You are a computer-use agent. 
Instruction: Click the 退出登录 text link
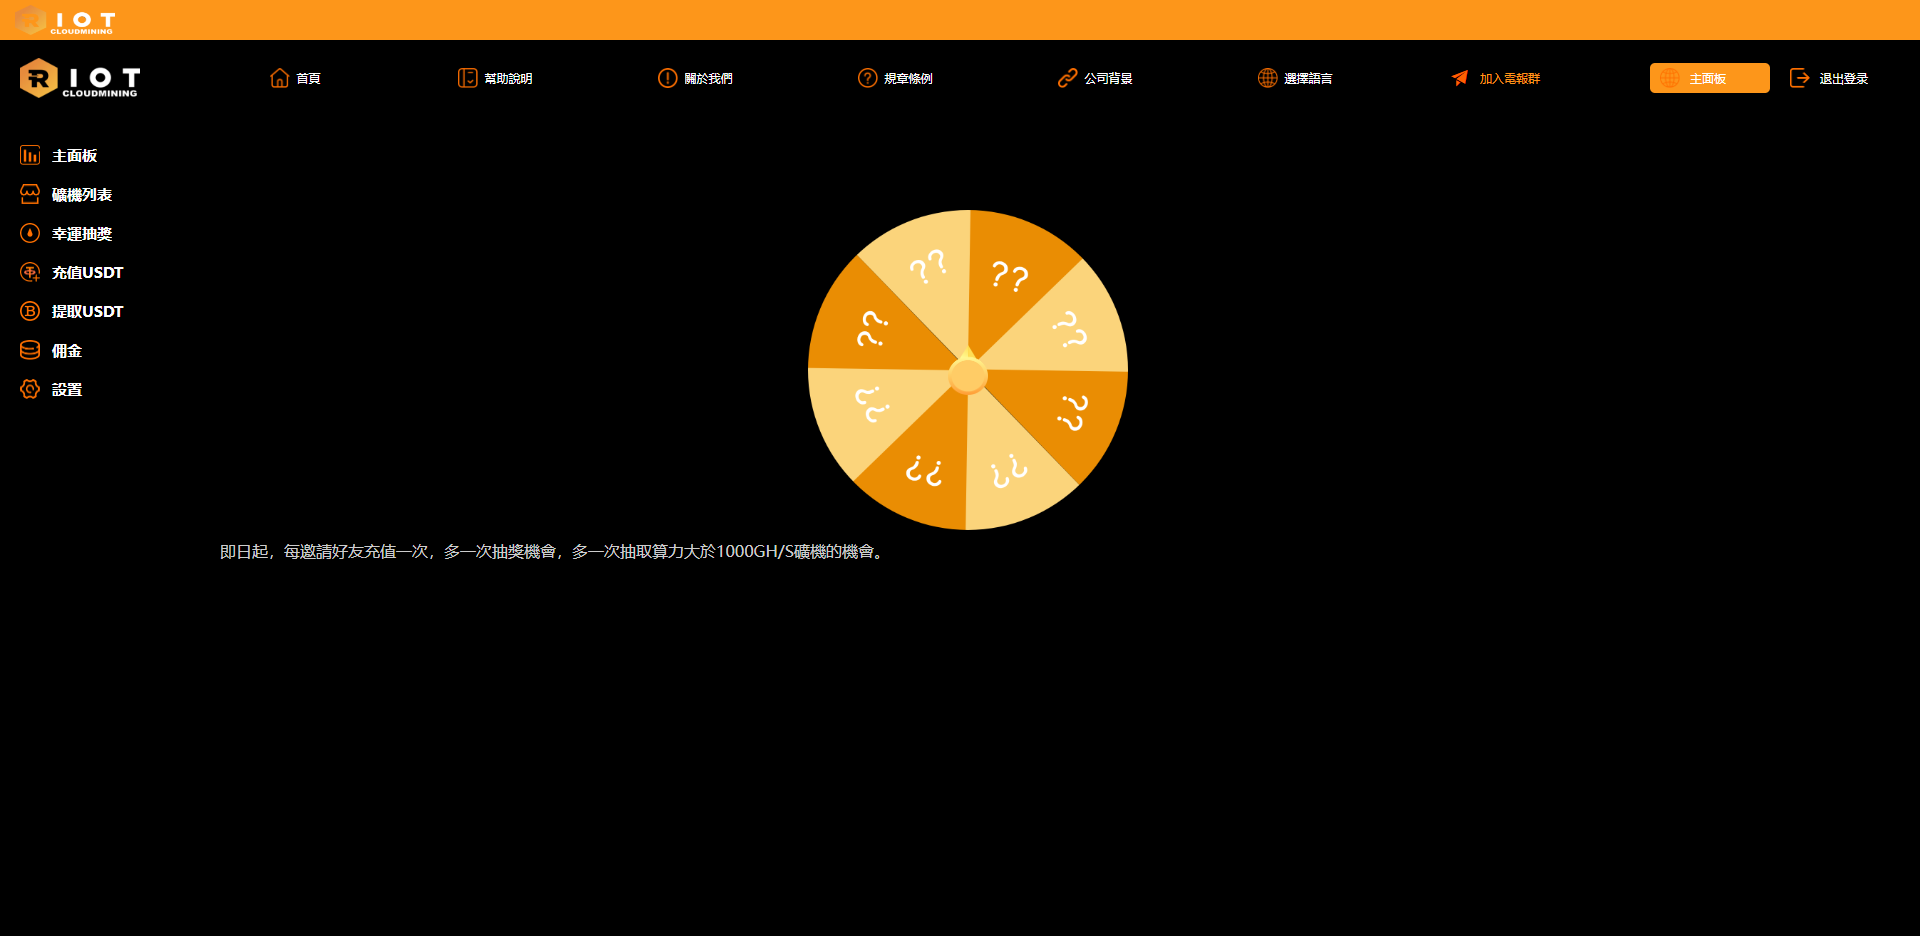click(x=1843, y=78)
